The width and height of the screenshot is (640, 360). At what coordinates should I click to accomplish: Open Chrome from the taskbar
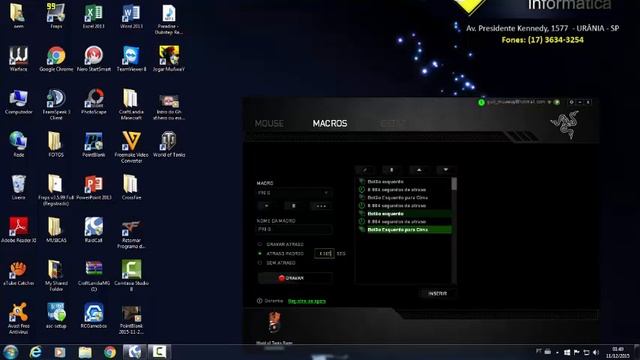[110, 352]
